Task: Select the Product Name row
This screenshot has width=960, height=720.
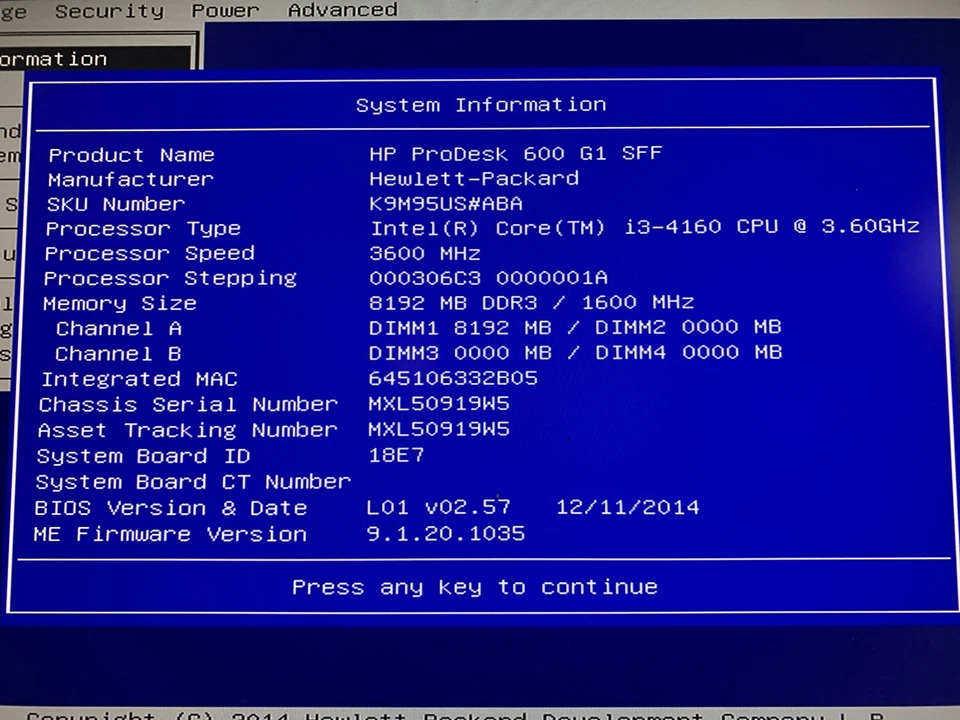Action: 131,154
